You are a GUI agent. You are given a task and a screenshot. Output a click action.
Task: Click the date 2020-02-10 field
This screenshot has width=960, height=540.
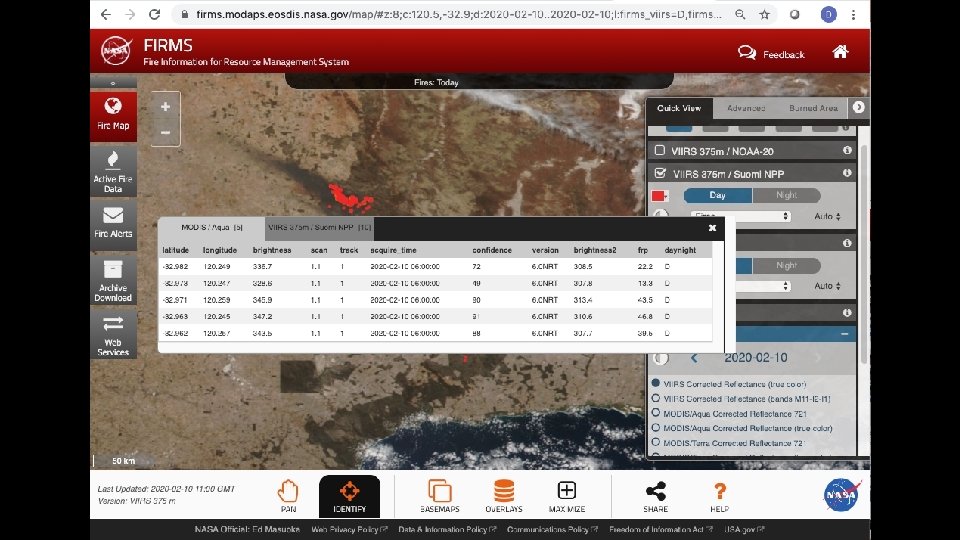click(756, 358)
